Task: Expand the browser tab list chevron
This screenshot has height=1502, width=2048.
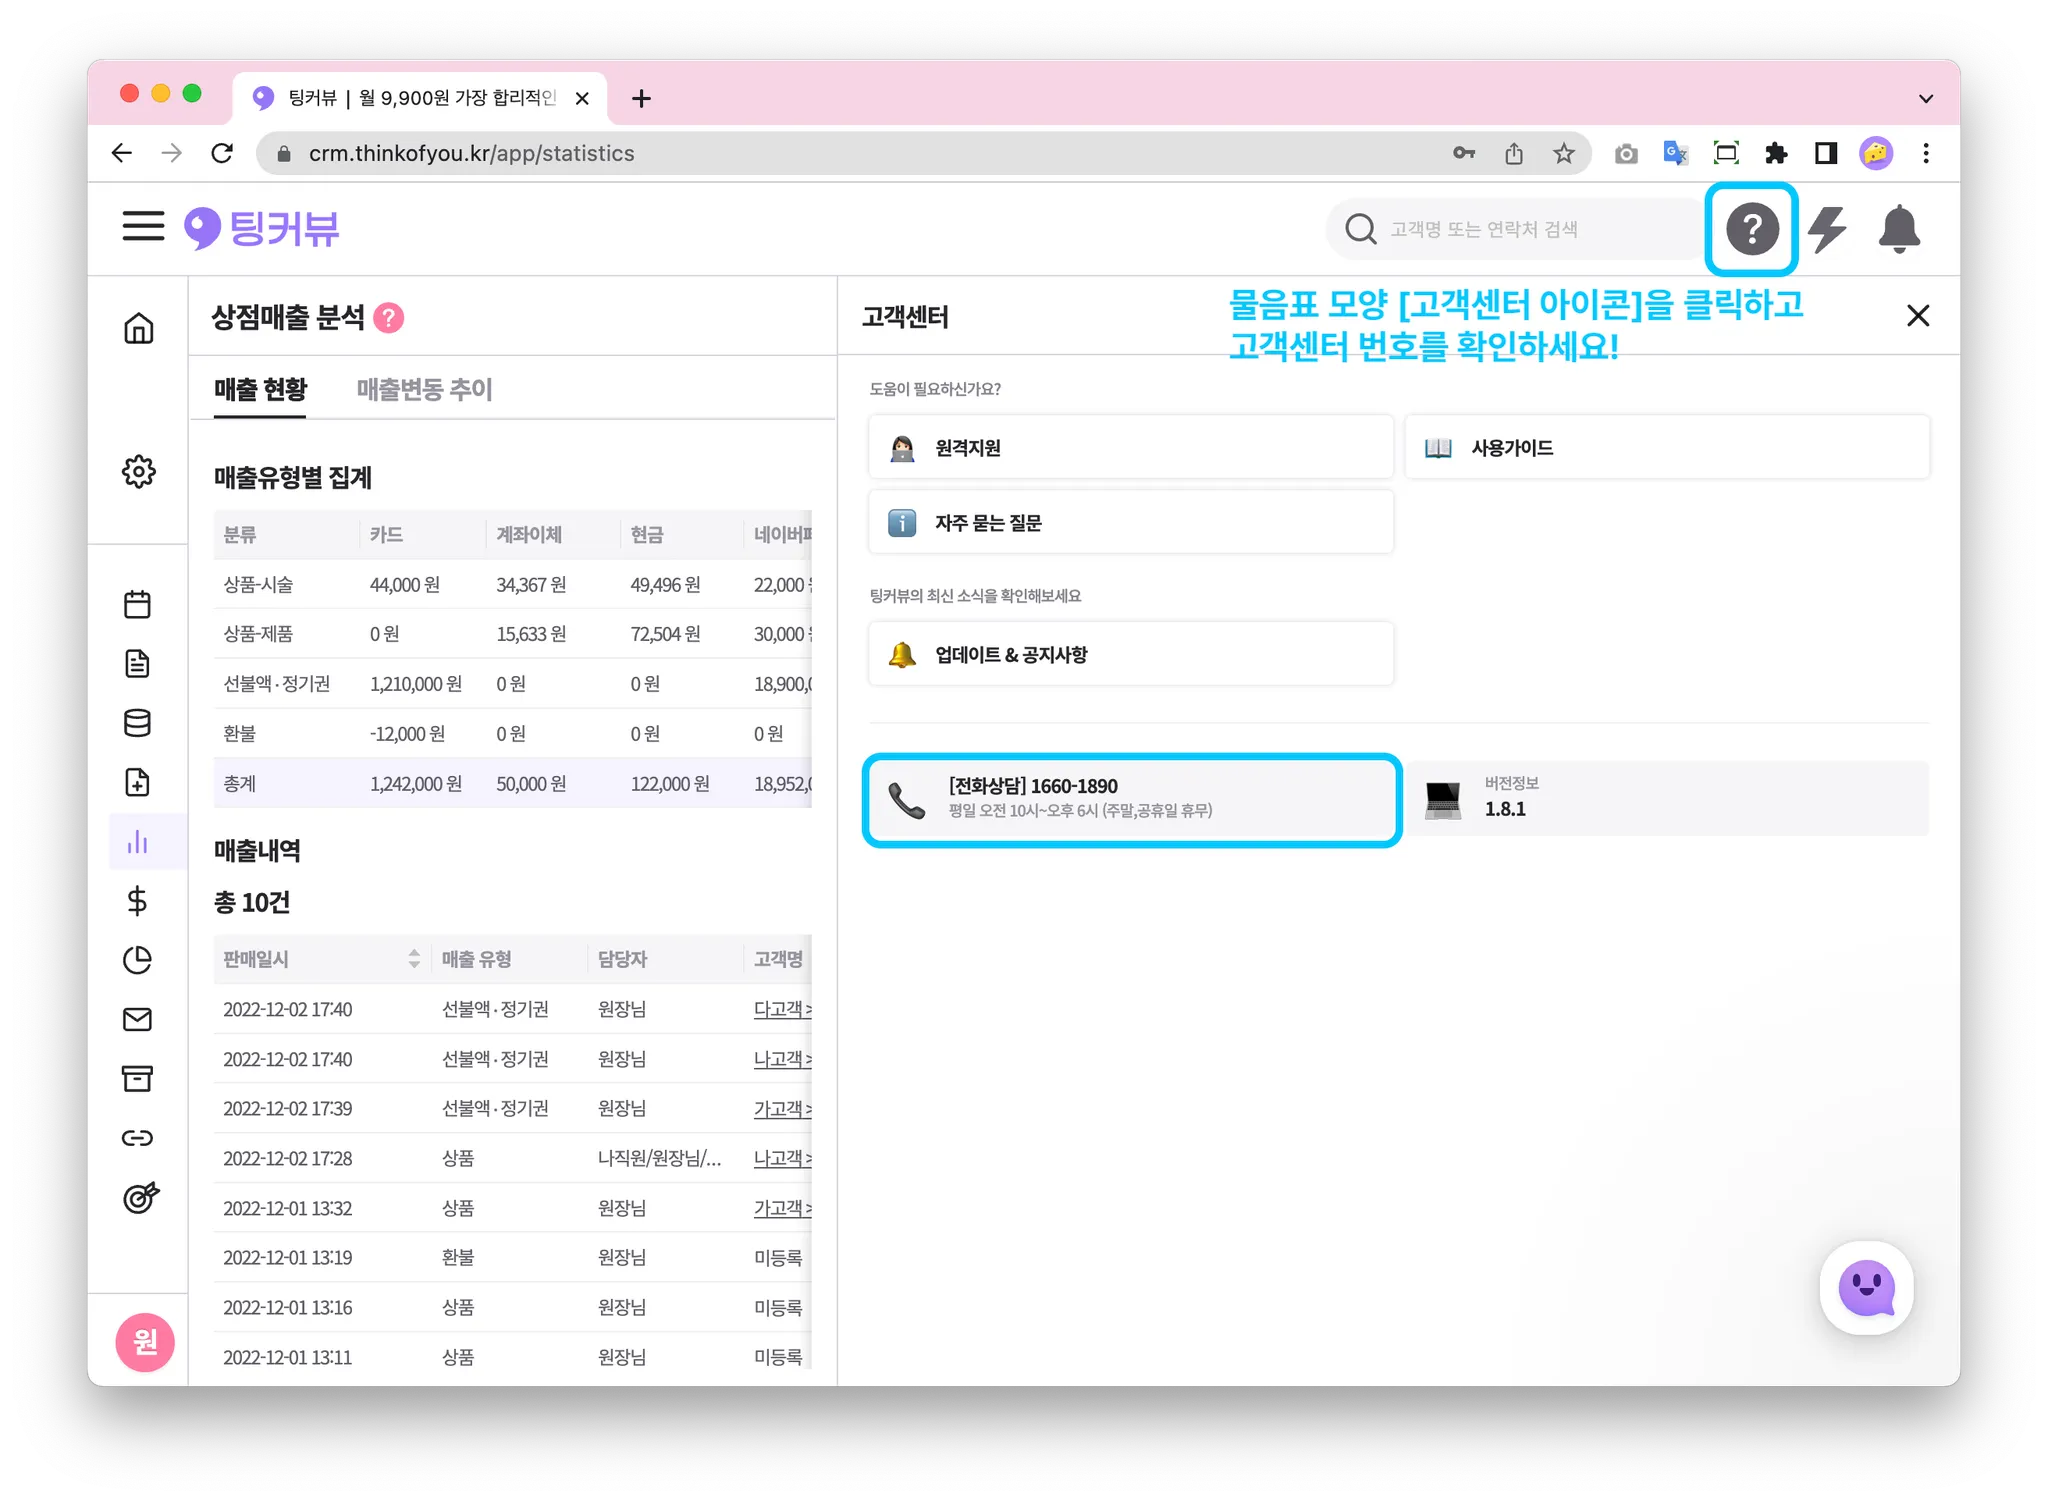Action: (1925, 99)
